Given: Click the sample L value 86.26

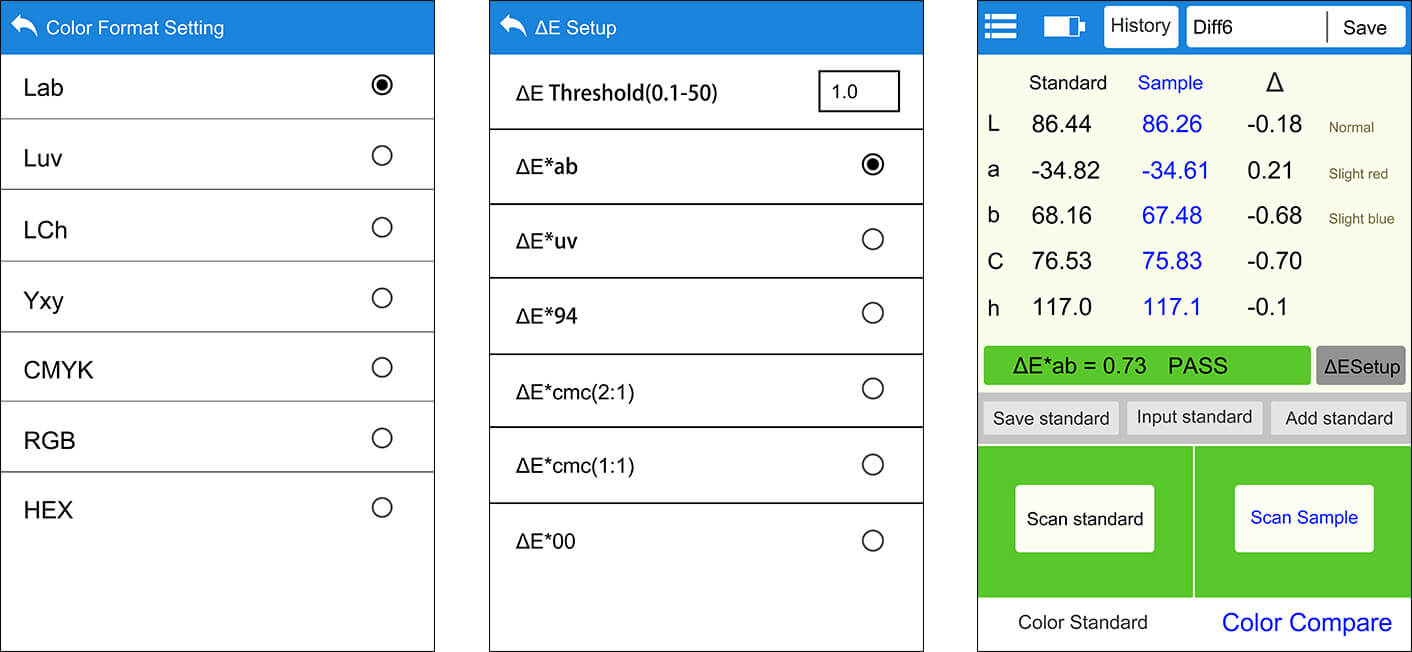Looking at the screenshot, I should [x=1172, y=125].
